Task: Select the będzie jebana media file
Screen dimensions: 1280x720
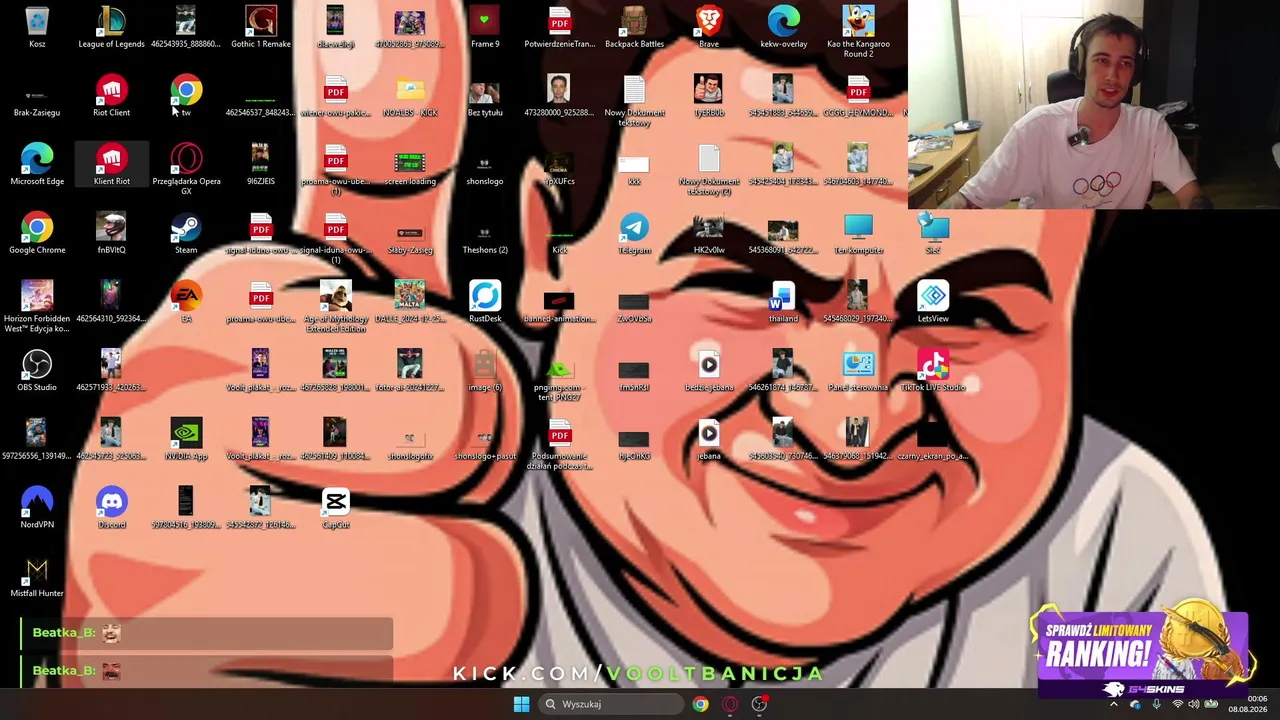Action: [x=708, y=371]
